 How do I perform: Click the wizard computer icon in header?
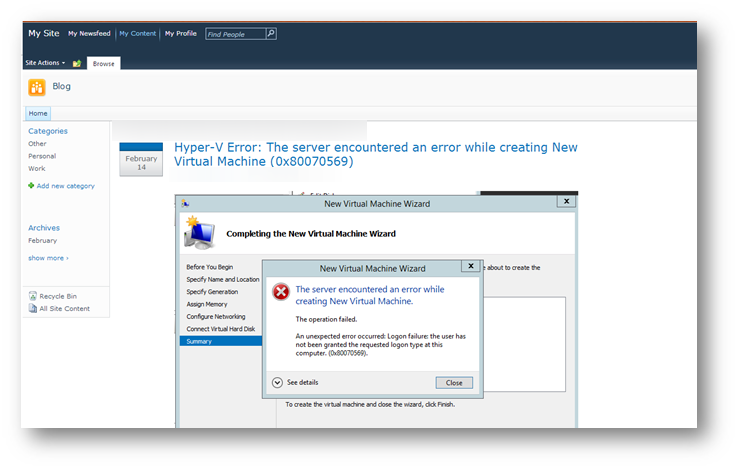[x=199, y=231]
